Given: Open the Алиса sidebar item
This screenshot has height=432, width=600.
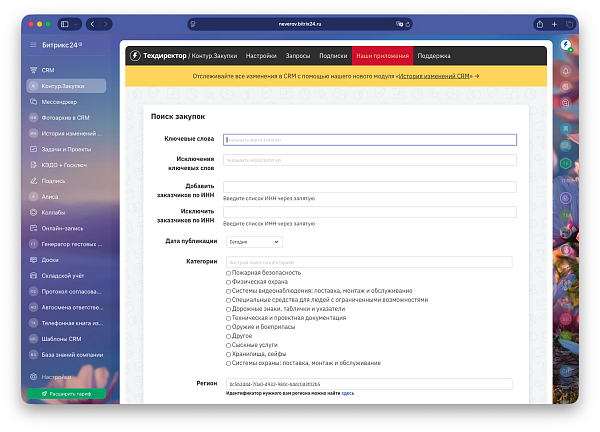Looking at the screenshot, I should pos(50,197).
